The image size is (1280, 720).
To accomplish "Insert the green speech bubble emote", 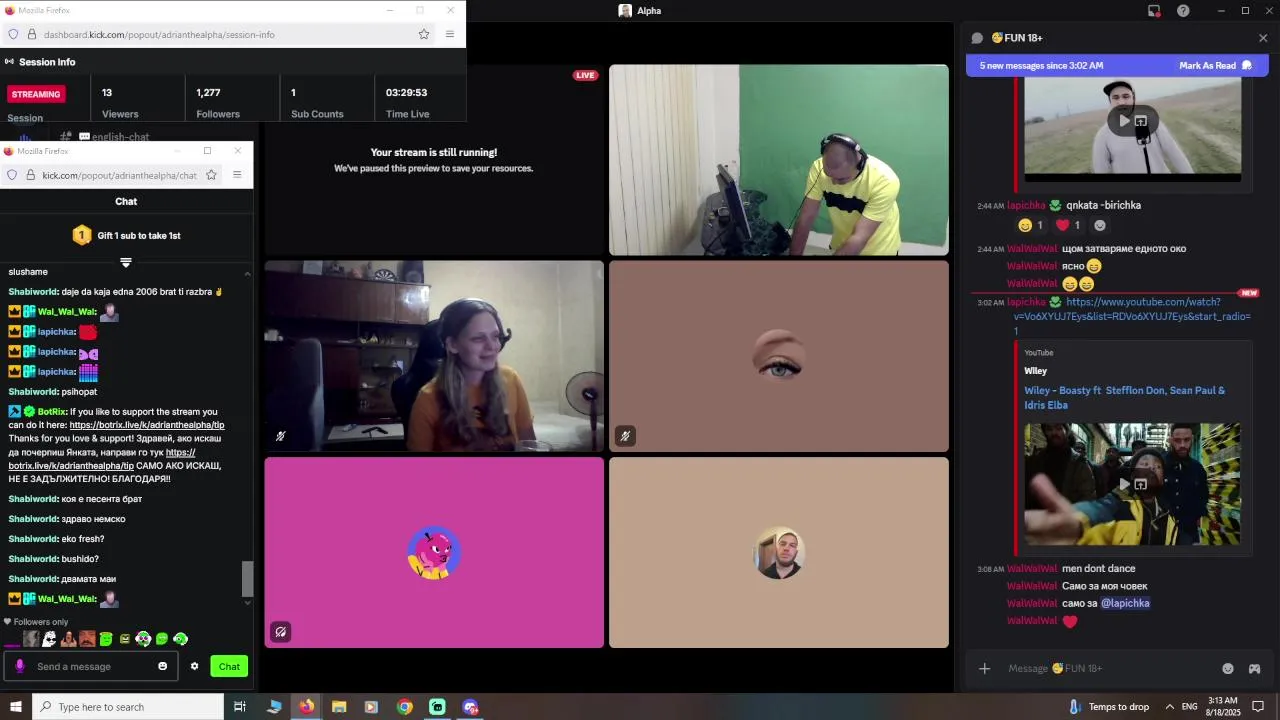I will (162, 639).
